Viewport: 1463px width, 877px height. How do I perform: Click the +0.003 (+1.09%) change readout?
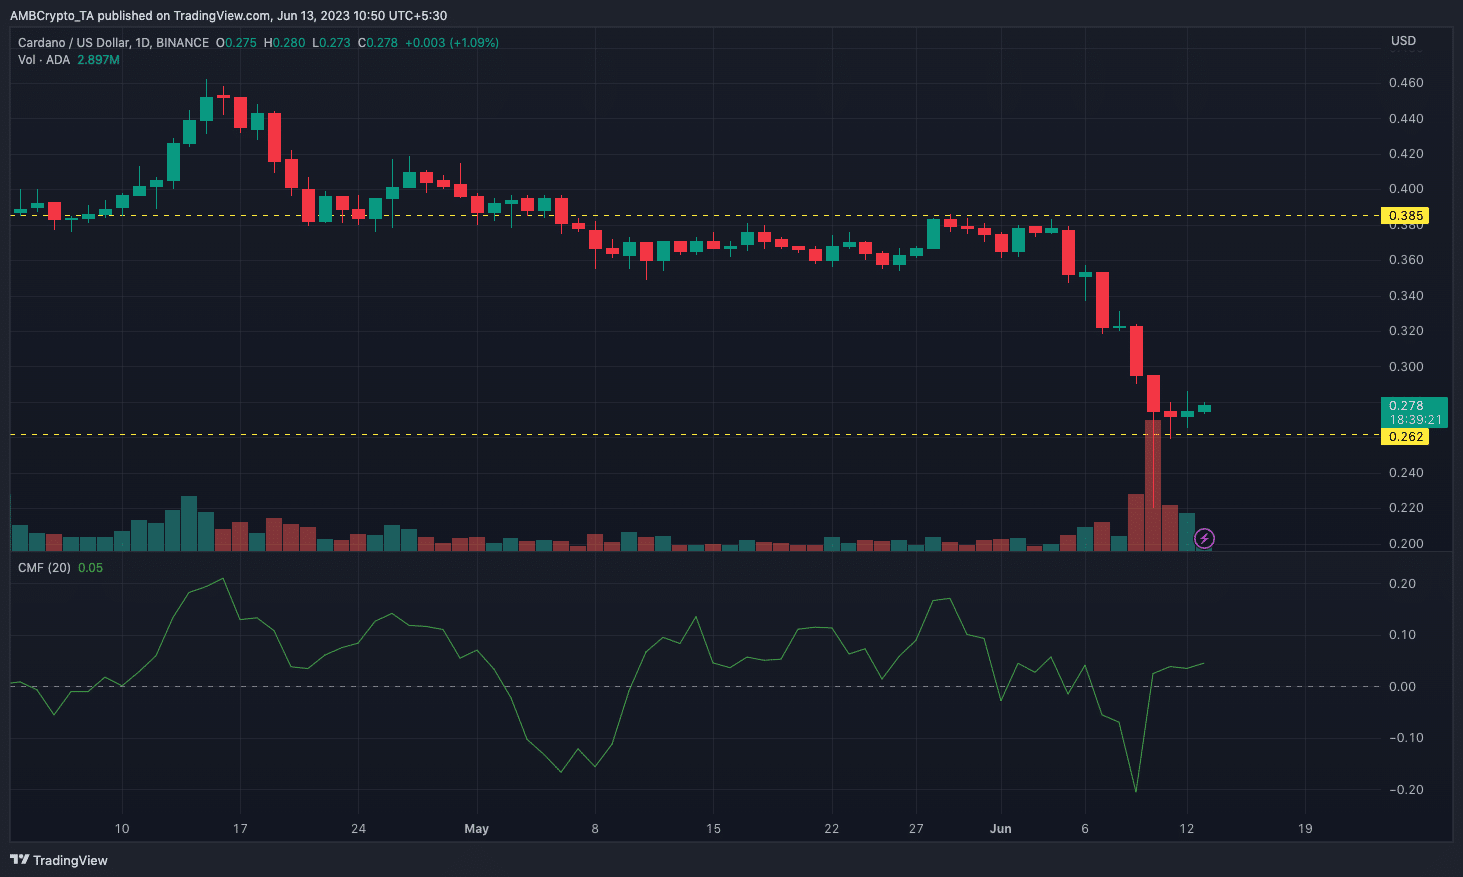(452, 43)
